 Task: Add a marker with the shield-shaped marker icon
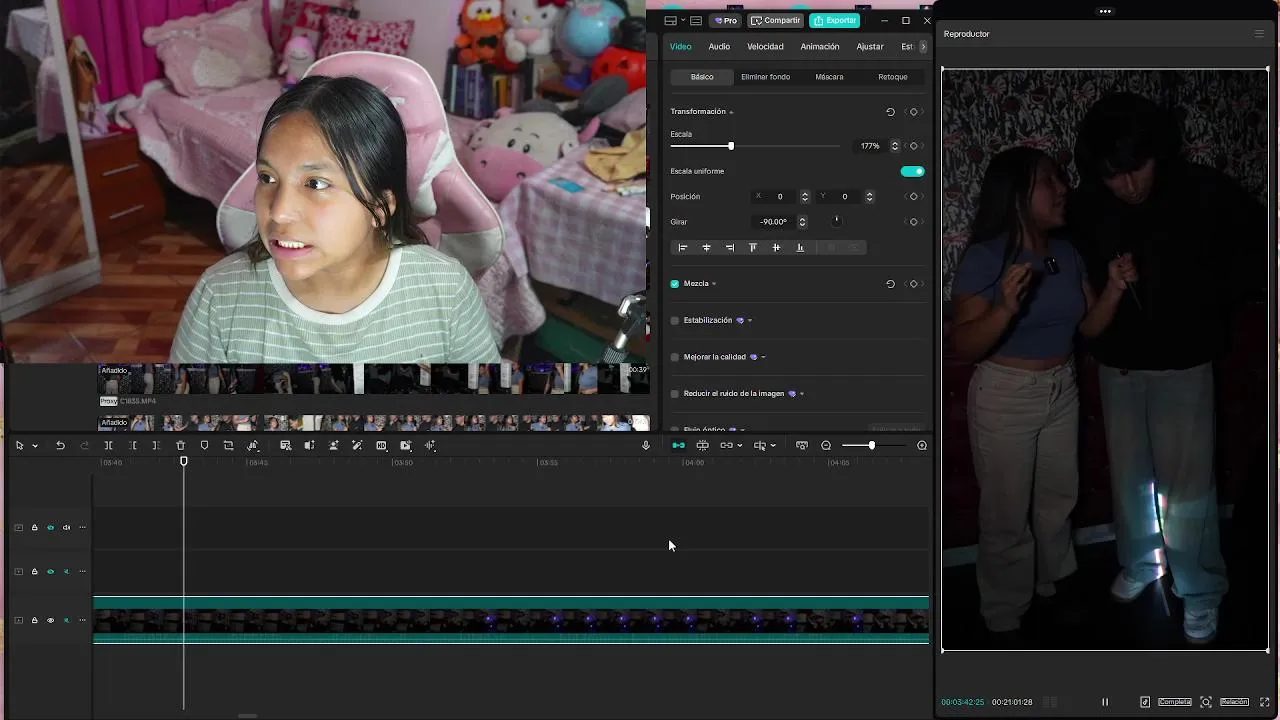point(204,445)
